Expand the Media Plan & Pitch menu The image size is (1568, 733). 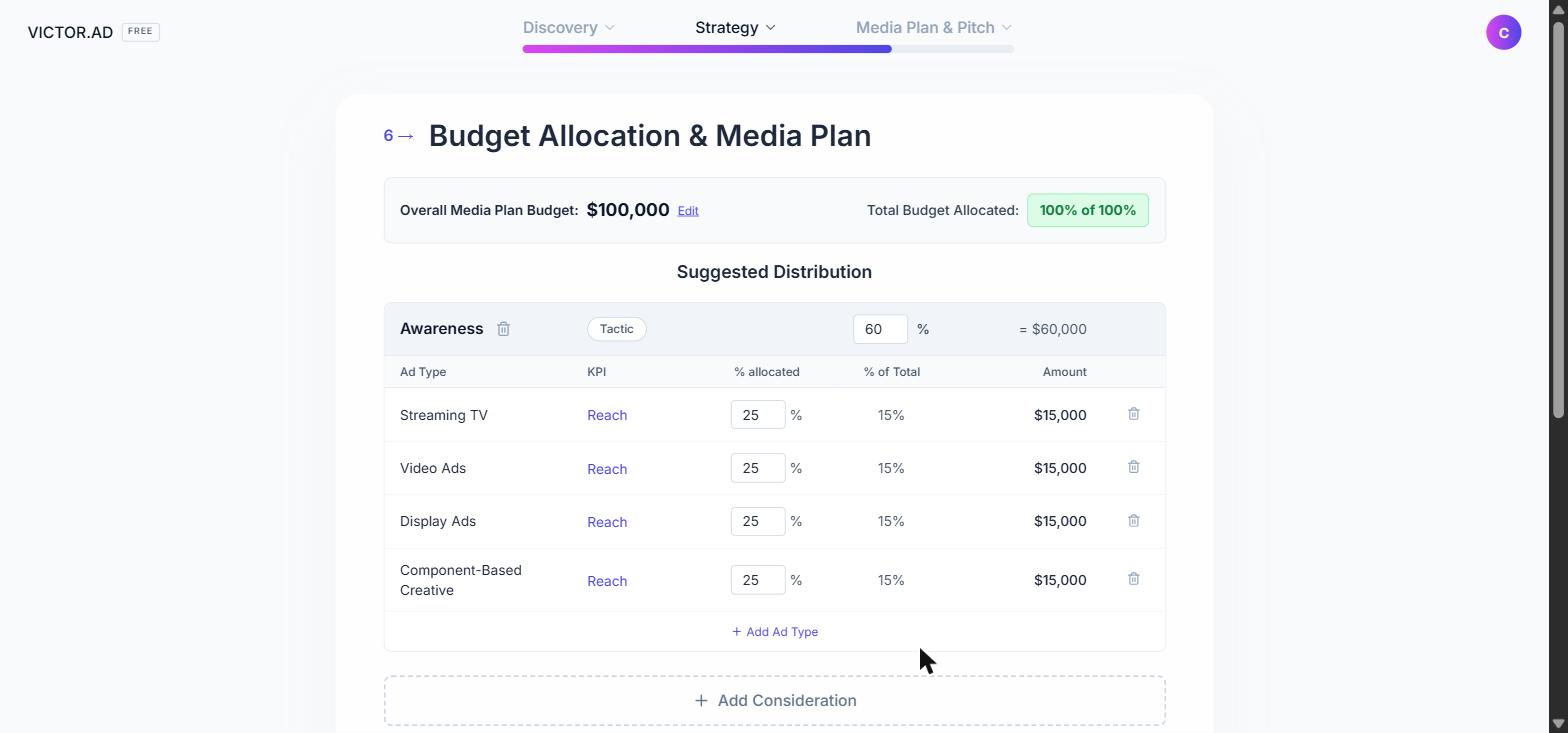(933, 27)
